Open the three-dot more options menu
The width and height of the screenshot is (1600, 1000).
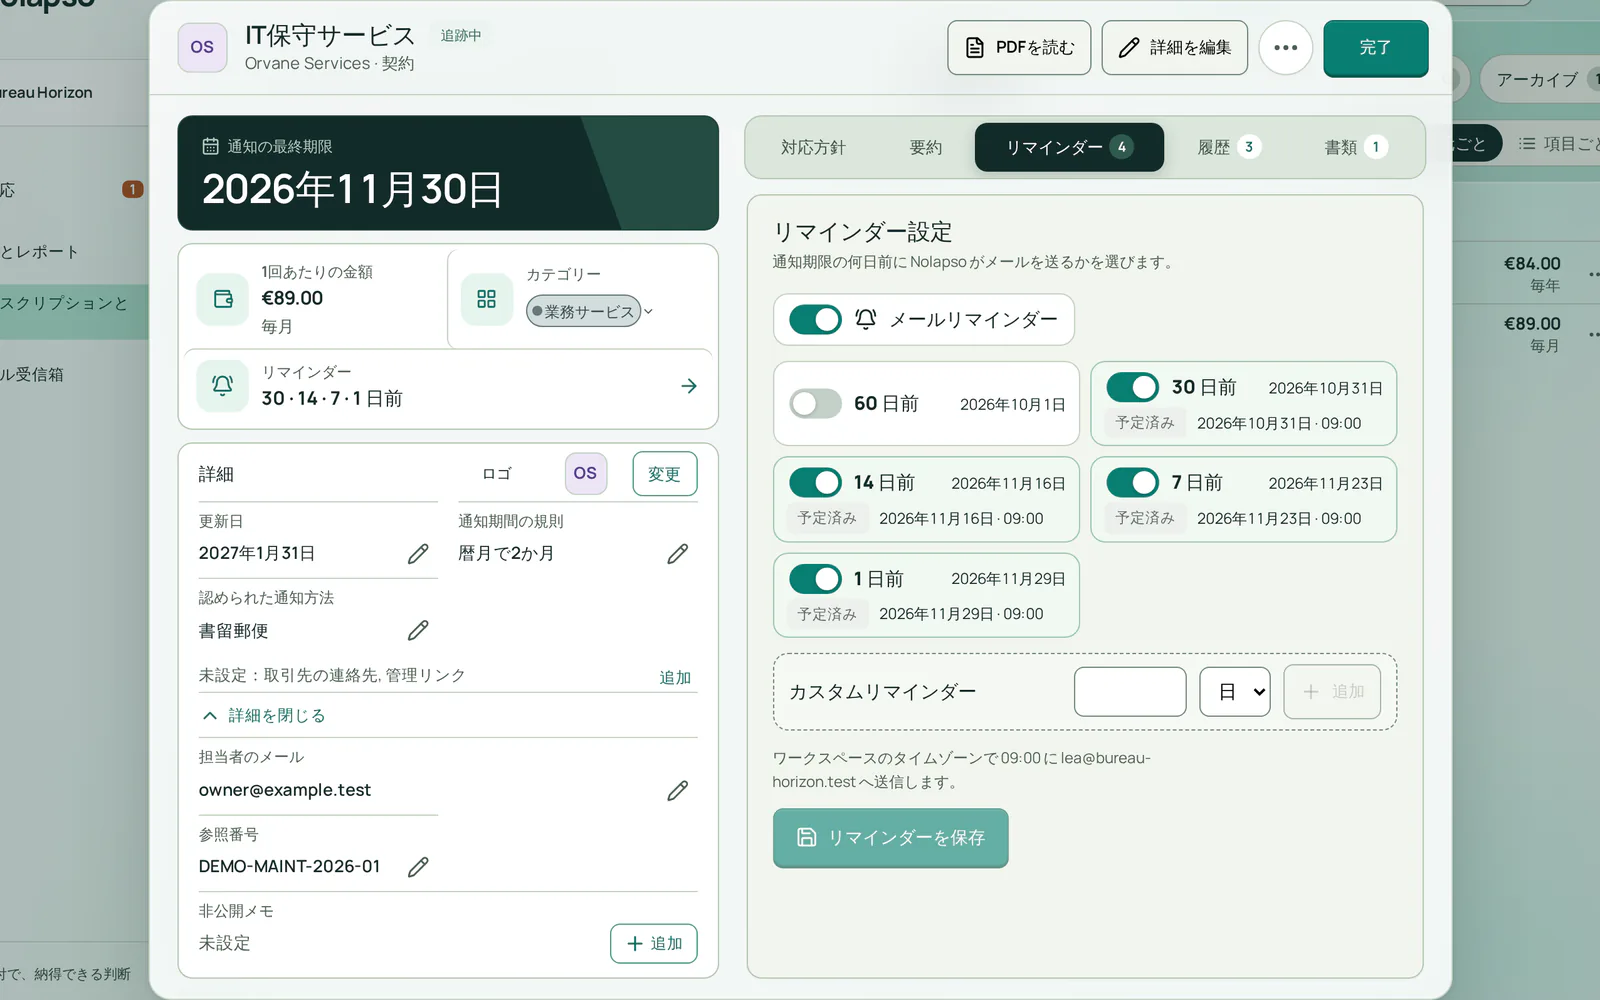(1285, 48)
